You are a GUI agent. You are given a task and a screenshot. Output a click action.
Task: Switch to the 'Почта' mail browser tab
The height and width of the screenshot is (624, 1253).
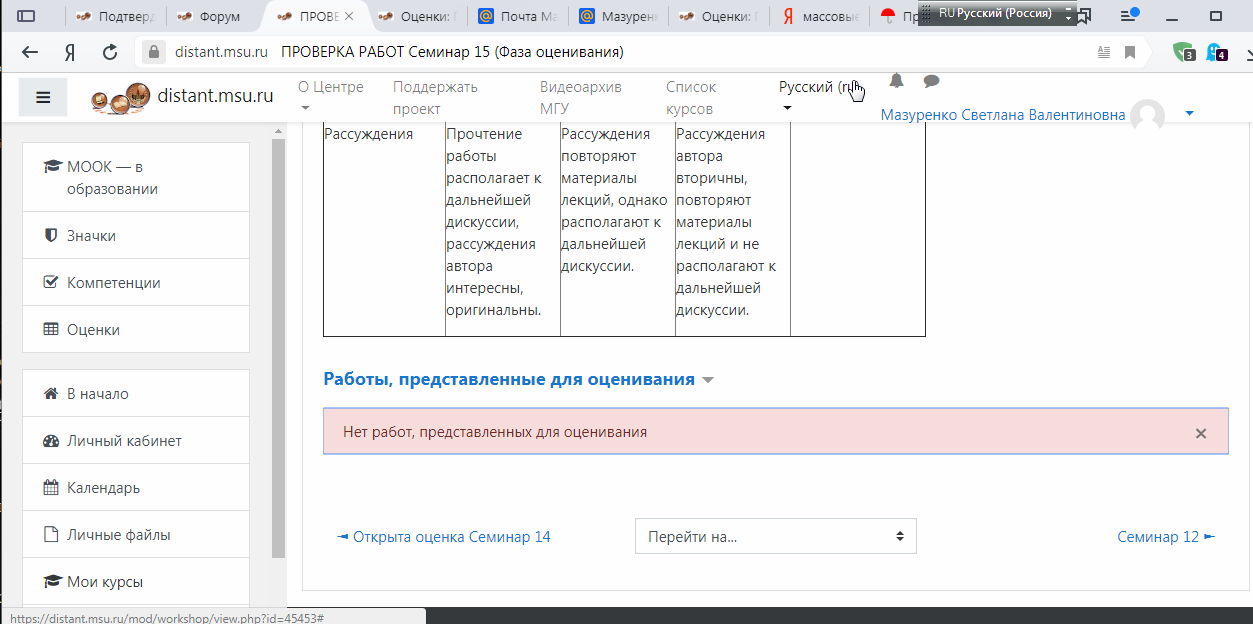click(x=516, y=16)
